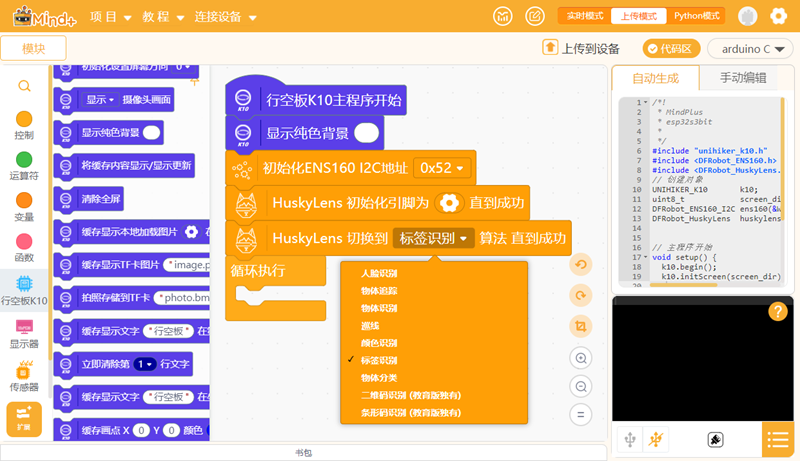Click the pin selector in HuskyLens 初始化 block

(x=449, y=203)
